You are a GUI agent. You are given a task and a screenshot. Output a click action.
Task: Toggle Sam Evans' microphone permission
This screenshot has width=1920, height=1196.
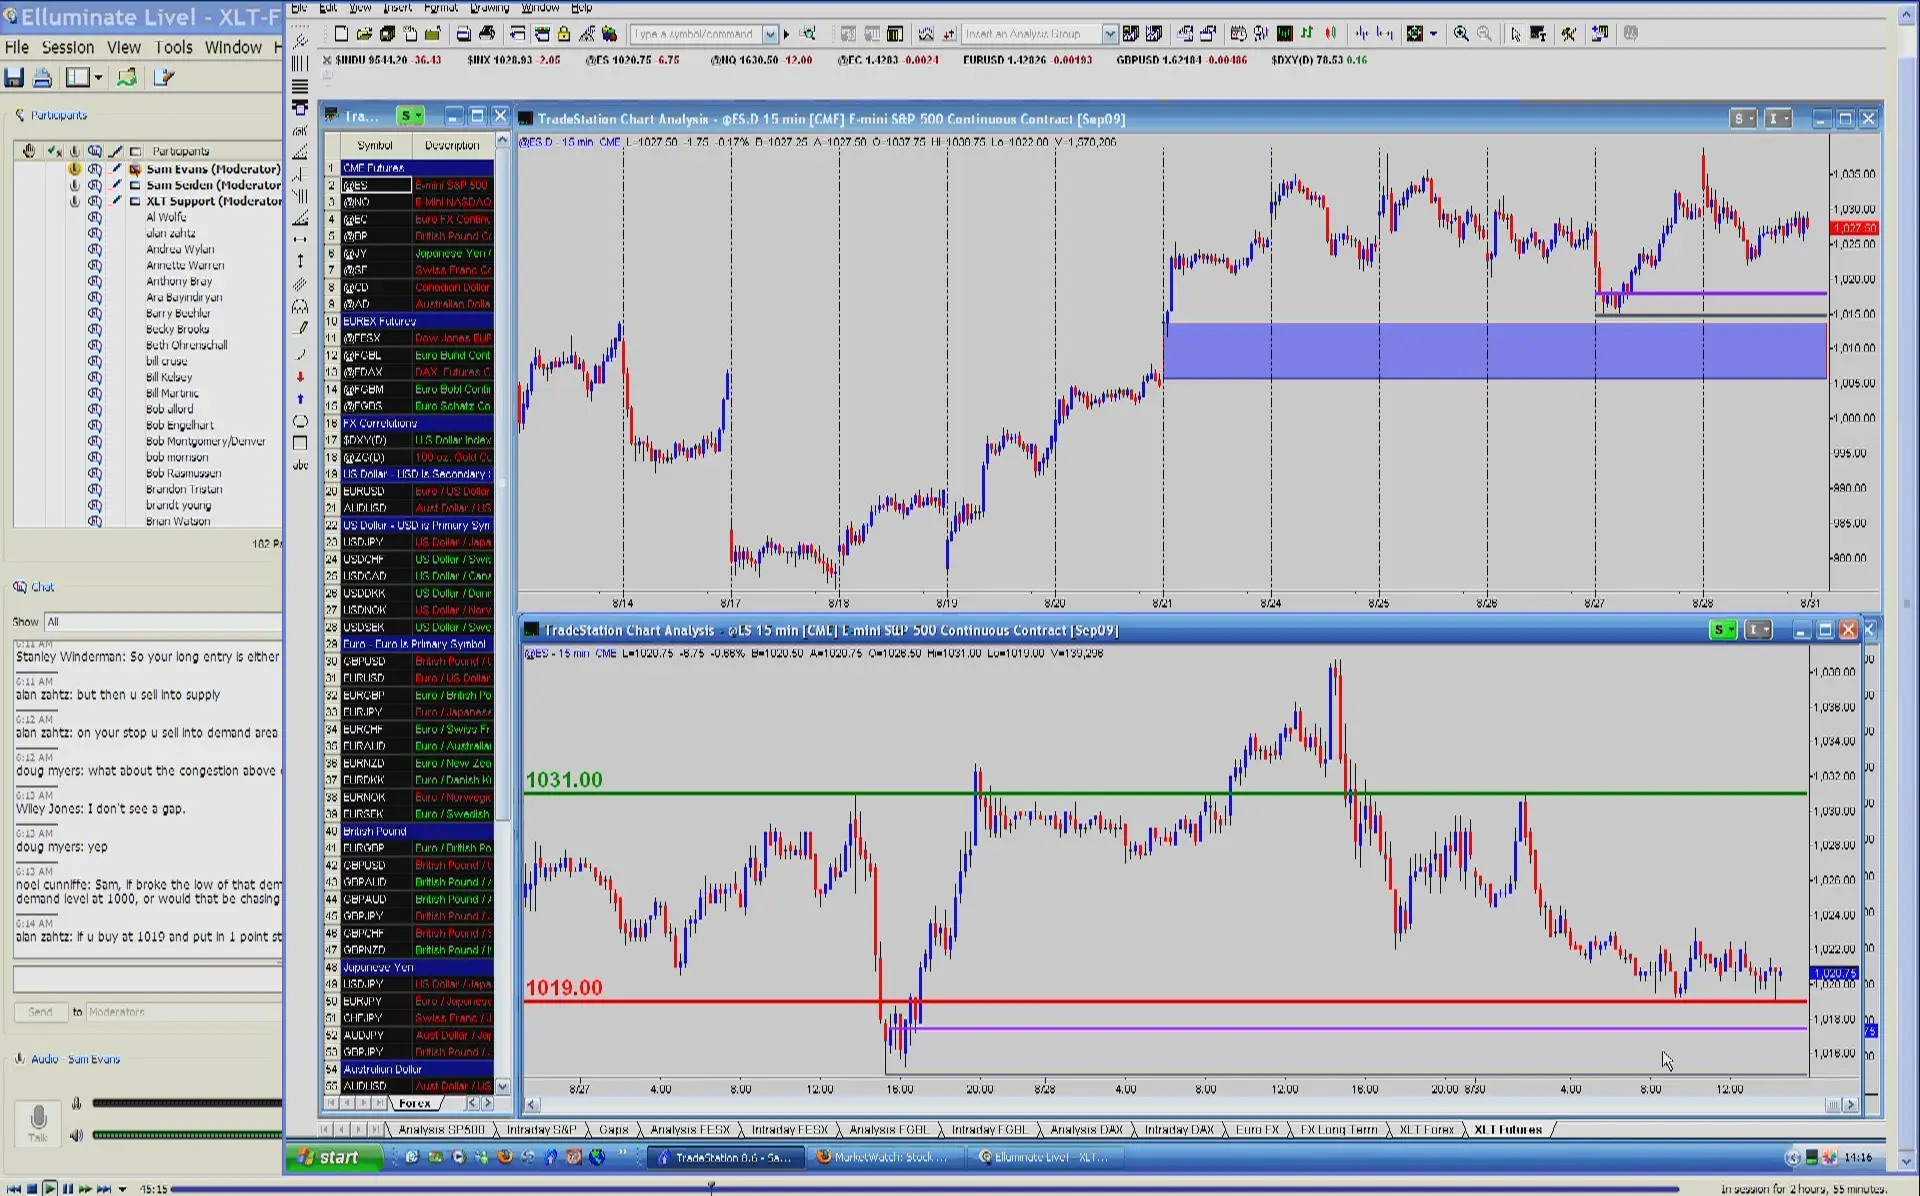[x=75, y=169]
